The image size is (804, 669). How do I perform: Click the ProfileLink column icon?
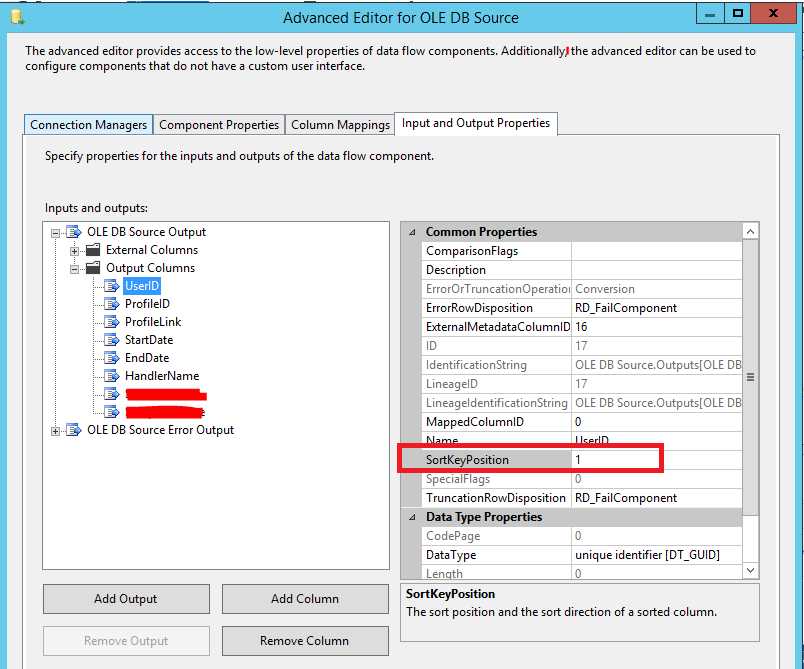click(112, 322)
